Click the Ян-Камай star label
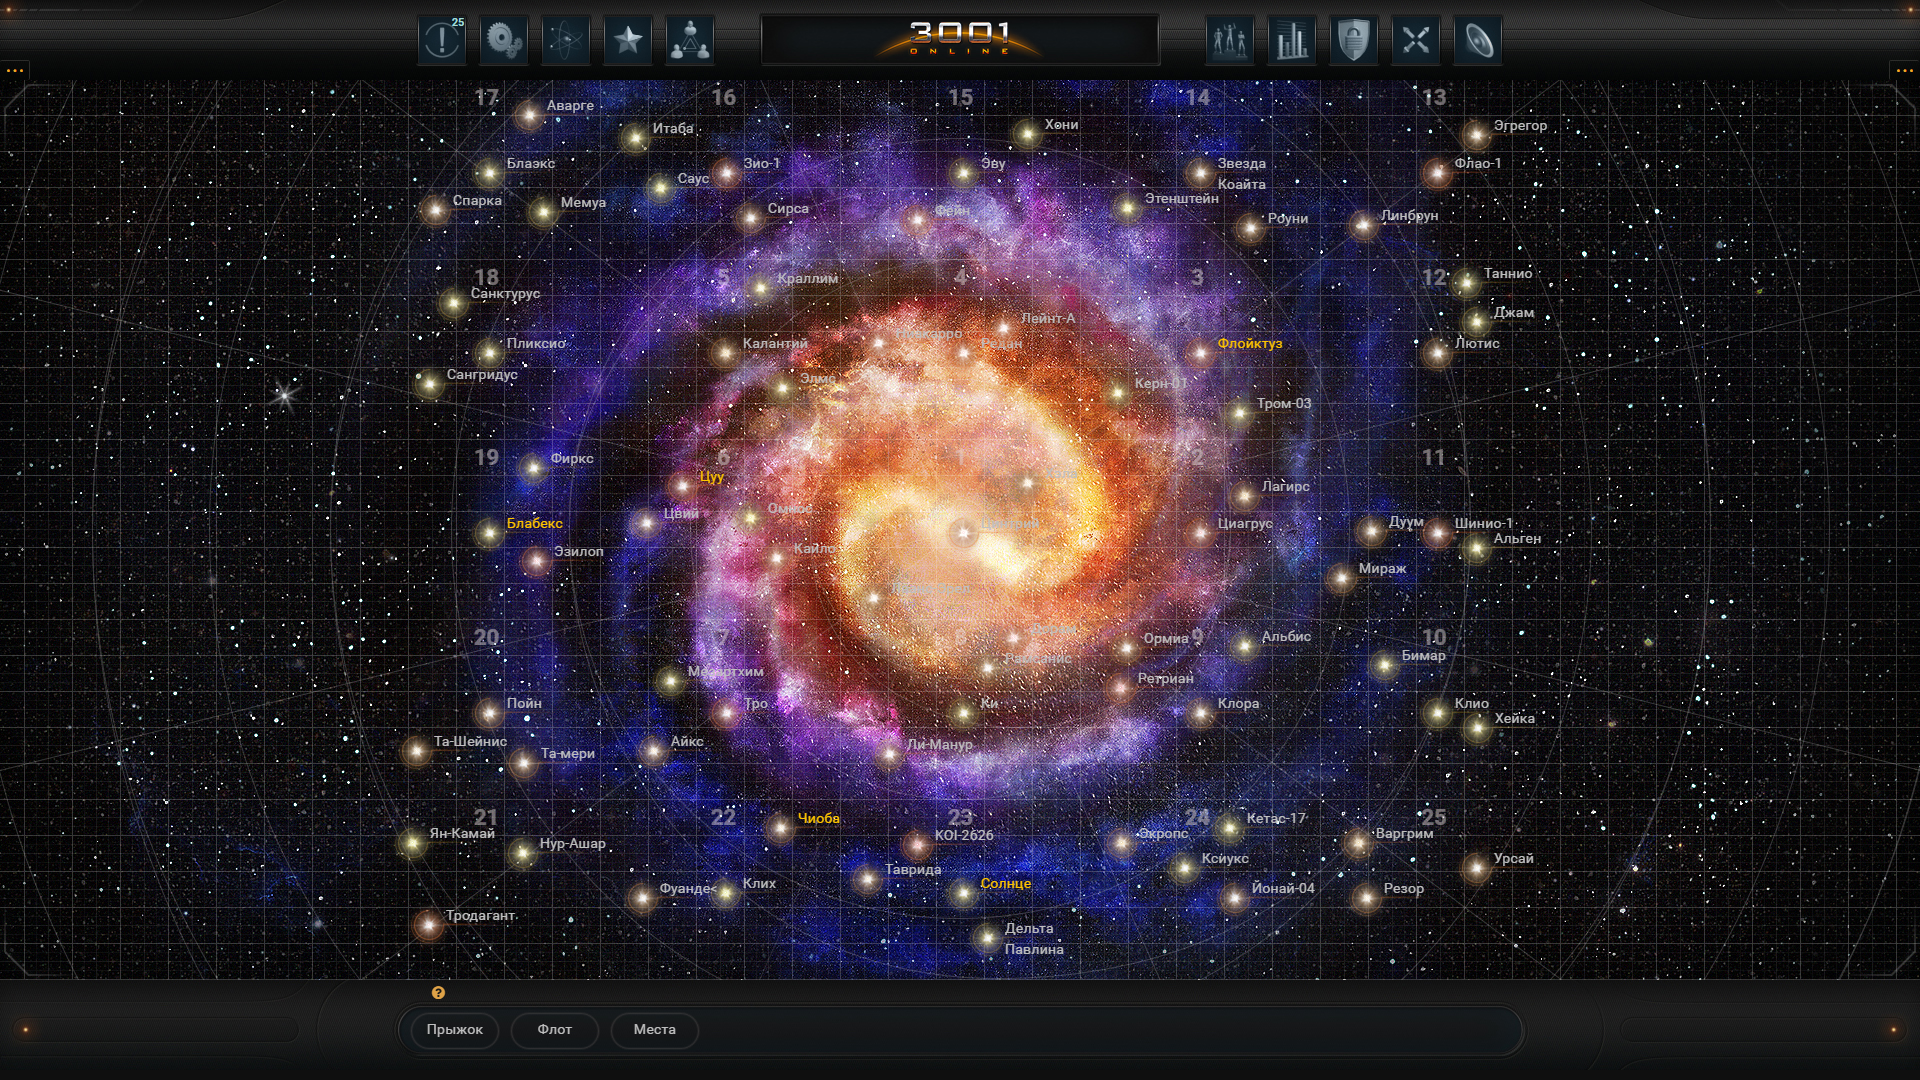 point(462,834)
